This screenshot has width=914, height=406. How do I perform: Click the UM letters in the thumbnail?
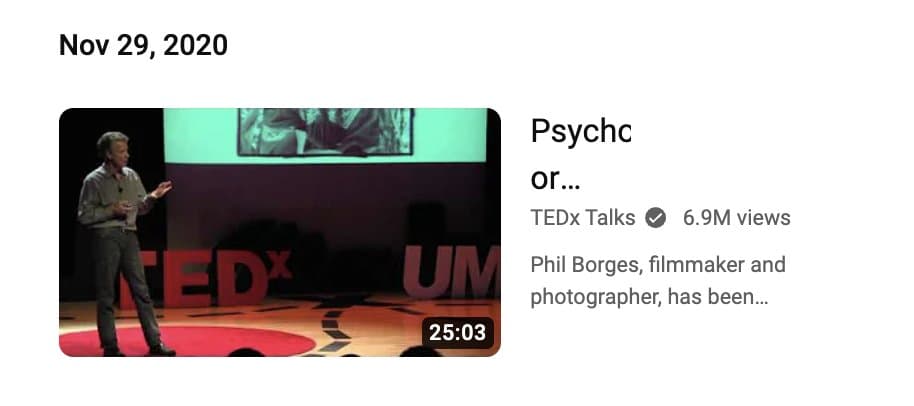point(452,272)
